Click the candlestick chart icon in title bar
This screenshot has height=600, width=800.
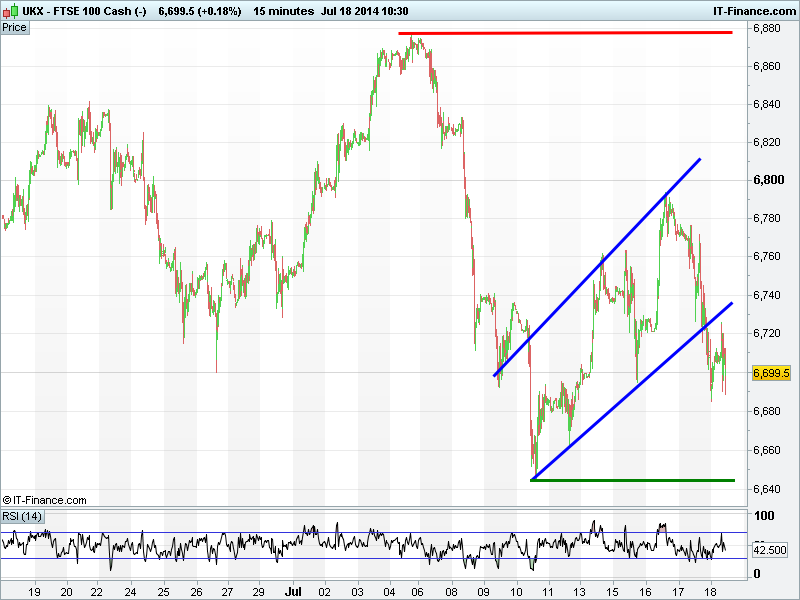coord(10,10)
